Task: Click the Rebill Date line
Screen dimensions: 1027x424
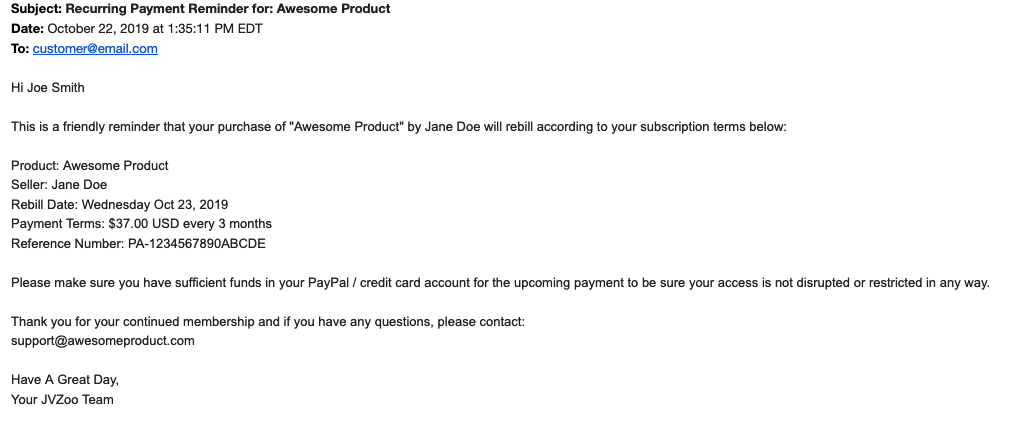Action: pyautogui.click(x=120, y=204)
